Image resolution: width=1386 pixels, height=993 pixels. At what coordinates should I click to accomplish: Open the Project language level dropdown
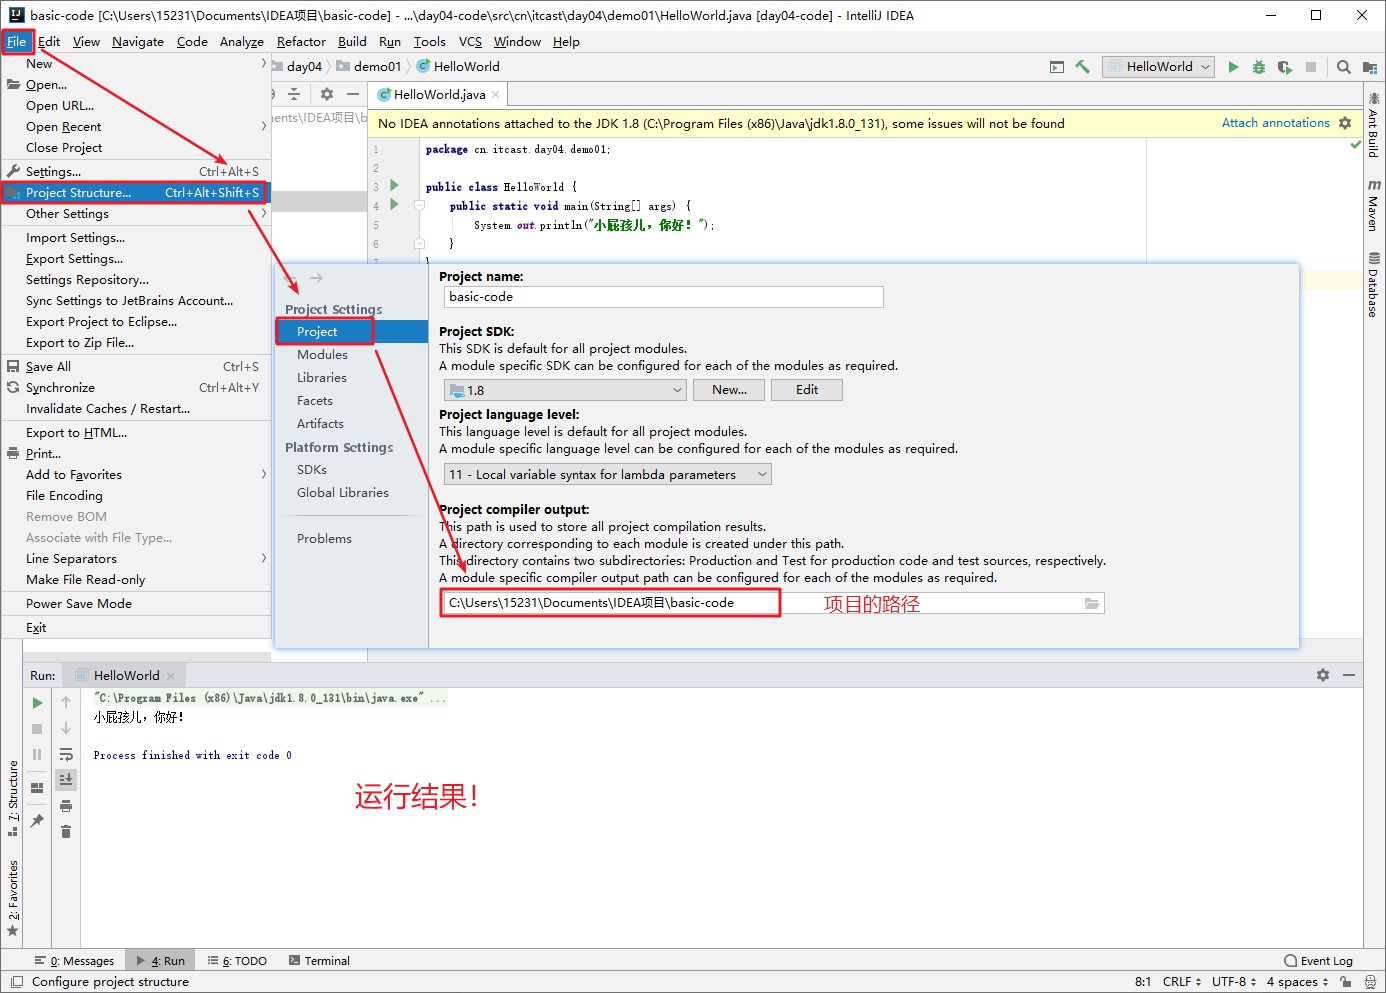point(608,474)
